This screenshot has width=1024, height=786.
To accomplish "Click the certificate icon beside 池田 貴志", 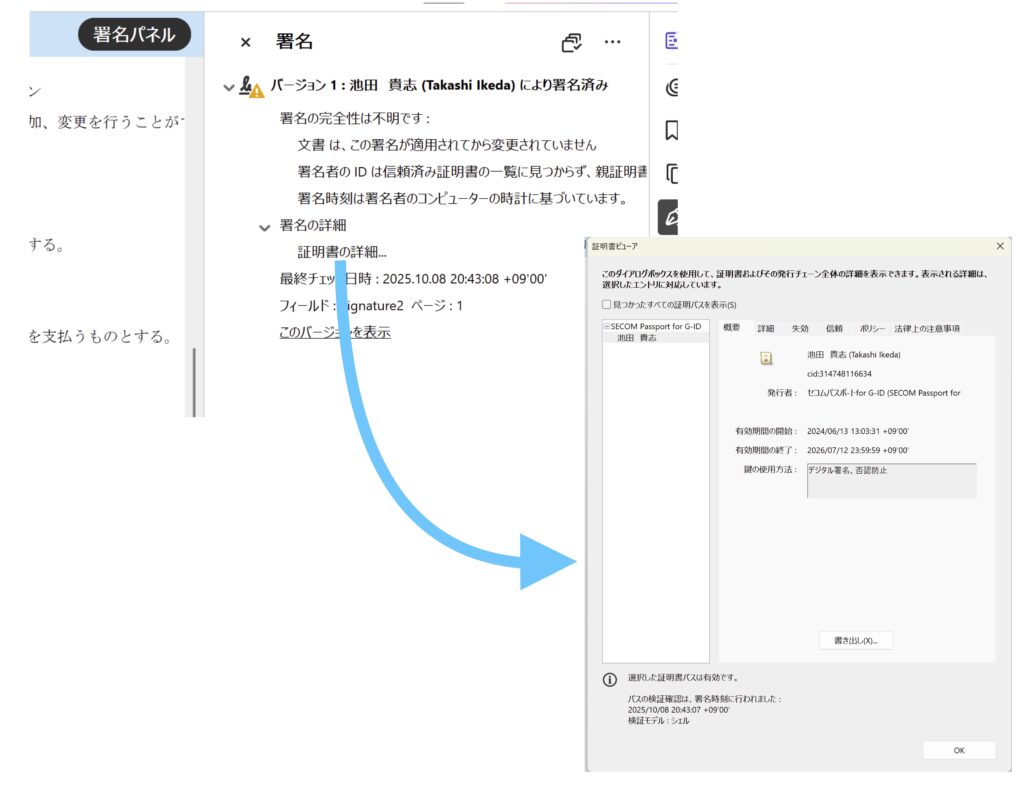I will pyautogui.click(x=766, y=357).
